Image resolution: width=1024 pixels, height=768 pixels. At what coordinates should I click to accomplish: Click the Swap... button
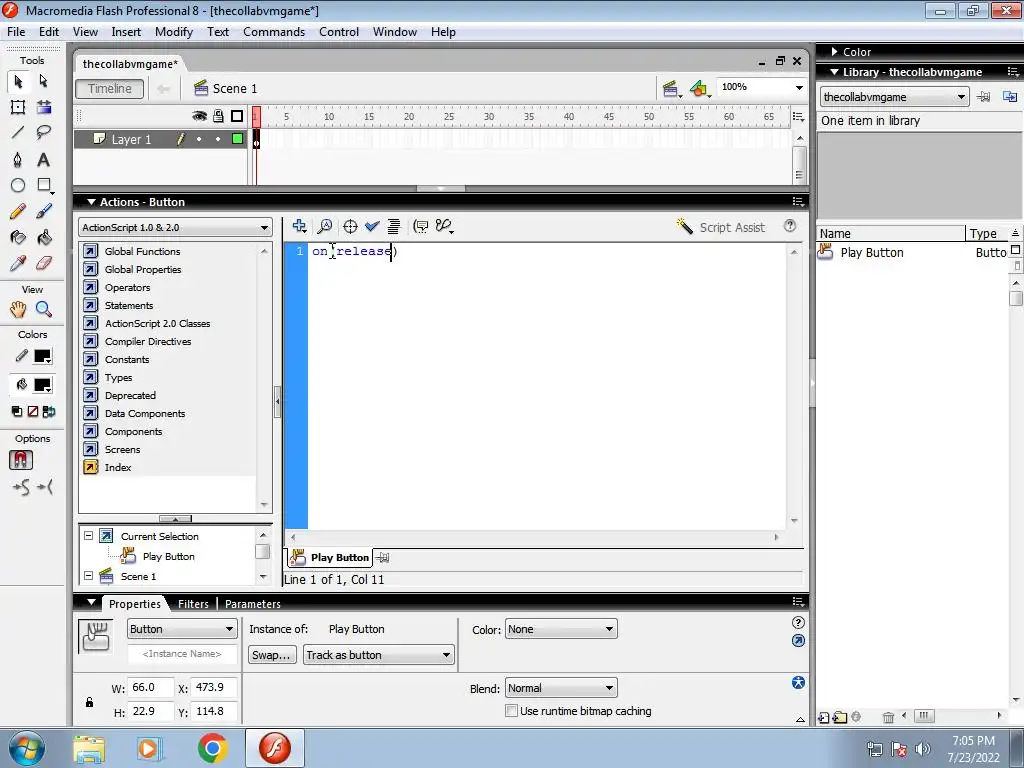click(272, 655)
